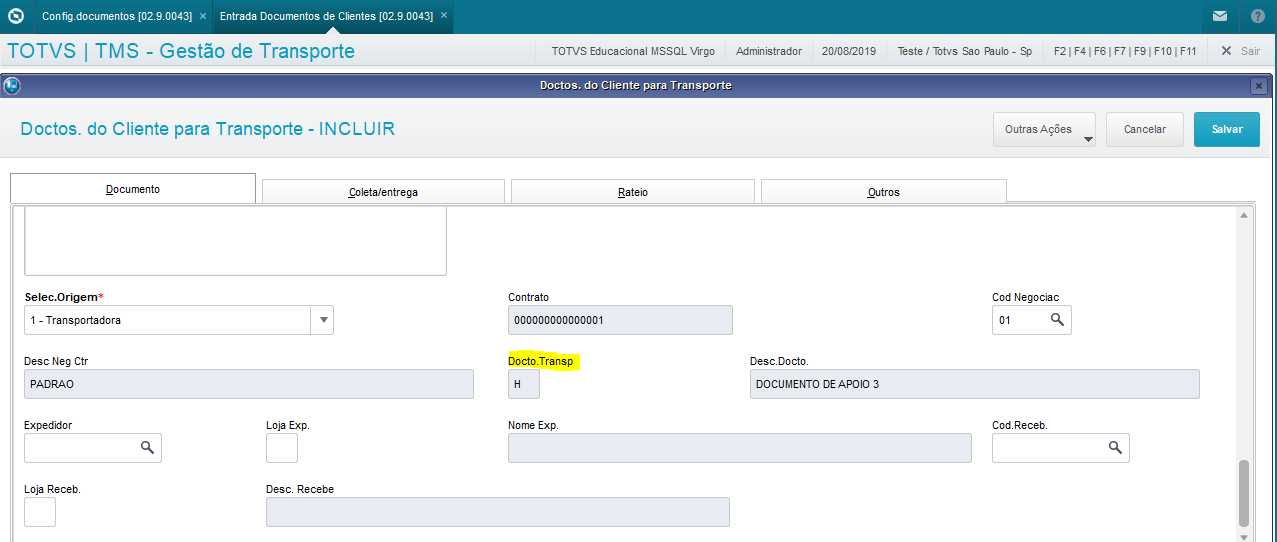Screen dimensions: 1277x542
Task: Click the Docto.Transp field containing H
Action: 524,384
